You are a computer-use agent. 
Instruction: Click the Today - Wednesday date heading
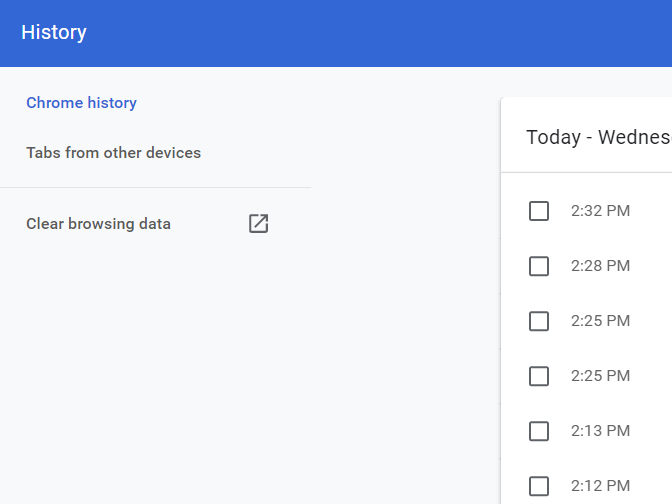click(x=599, y=138)
